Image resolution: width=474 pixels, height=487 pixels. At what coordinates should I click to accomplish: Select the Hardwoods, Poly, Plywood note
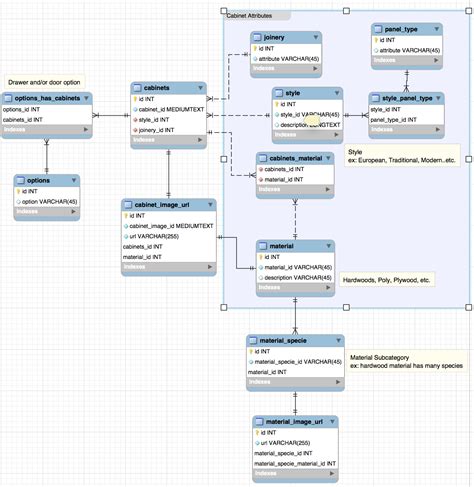tap(386, 280)
